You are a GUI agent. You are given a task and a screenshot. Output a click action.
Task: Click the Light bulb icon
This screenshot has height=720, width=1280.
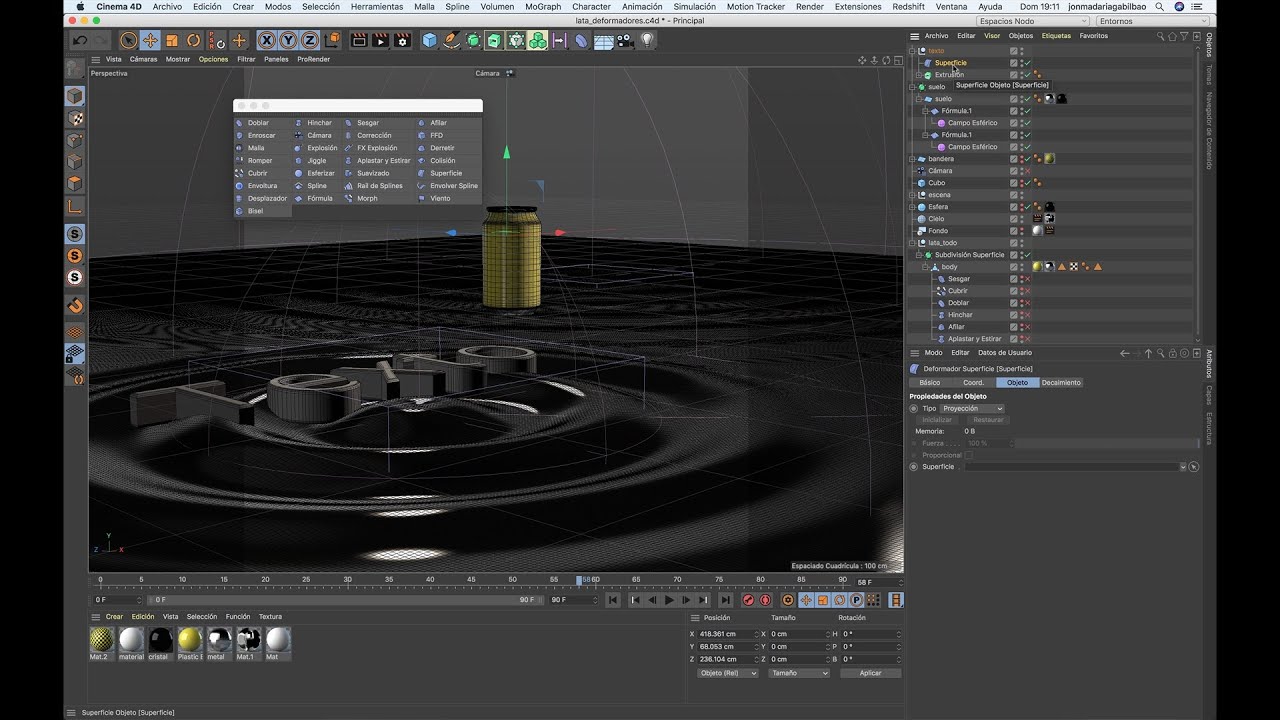click(647, 41)
